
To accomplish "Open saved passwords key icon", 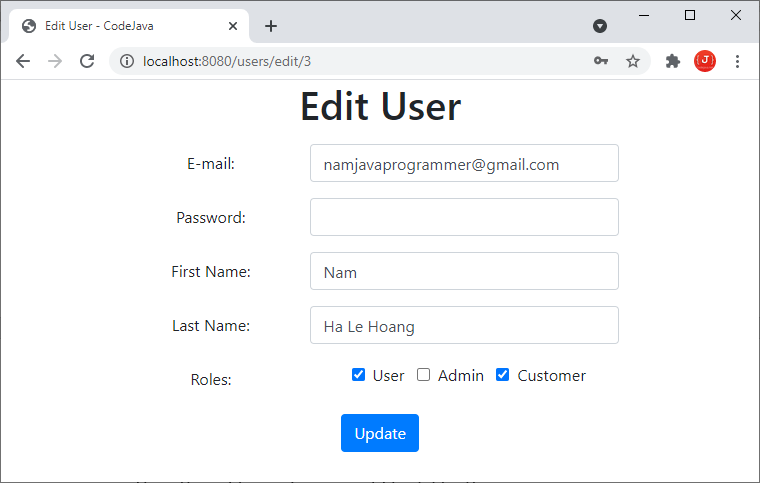I will tap(601, 61).
